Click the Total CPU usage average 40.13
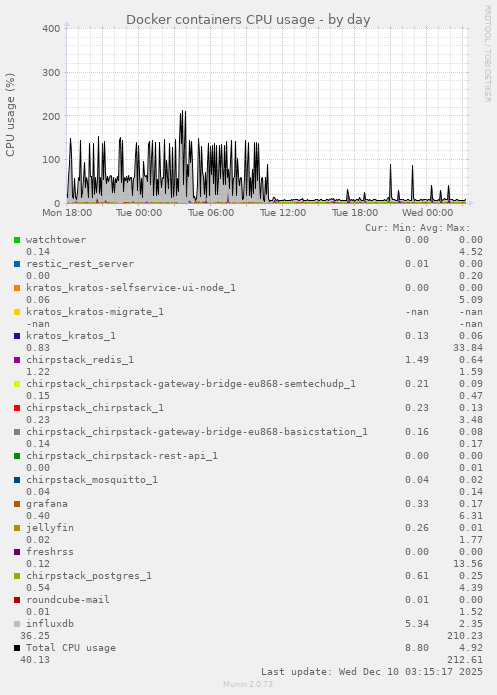 (x=35, y=660)
